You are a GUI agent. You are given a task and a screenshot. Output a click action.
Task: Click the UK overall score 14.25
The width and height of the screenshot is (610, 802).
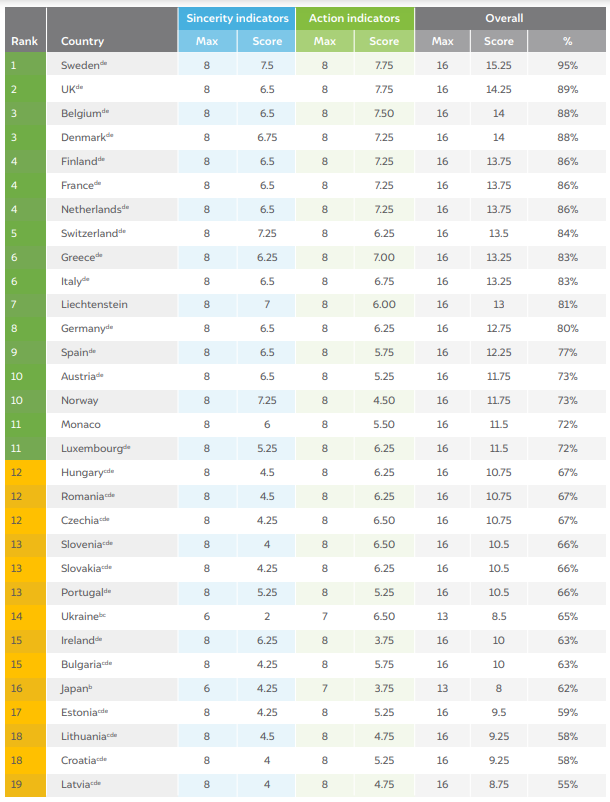coord(498,89)
